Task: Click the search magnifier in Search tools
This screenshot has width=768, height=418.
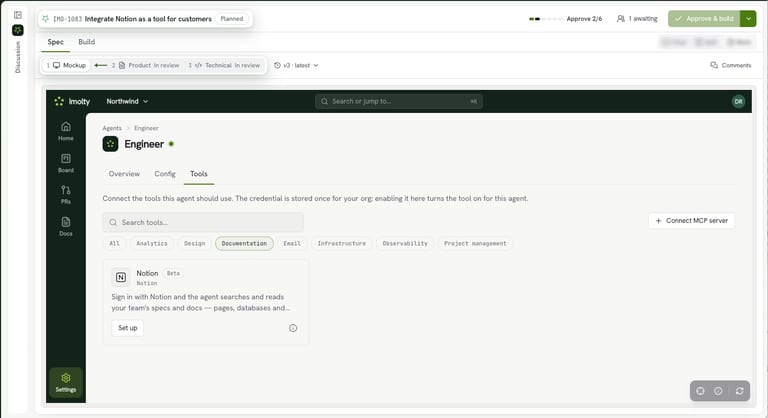Action: (113, 222)
